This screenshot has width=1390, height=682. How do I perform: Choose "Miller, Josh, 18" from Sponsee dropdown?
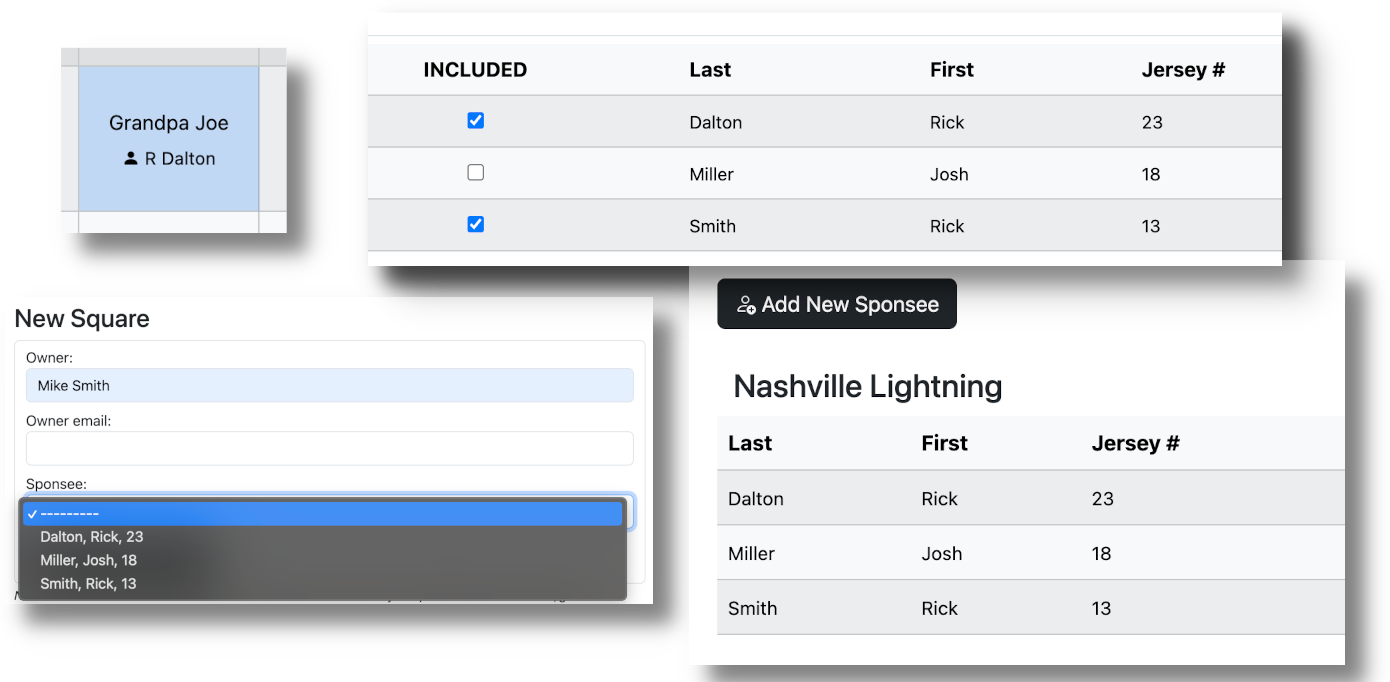click(x=88, y=560)
